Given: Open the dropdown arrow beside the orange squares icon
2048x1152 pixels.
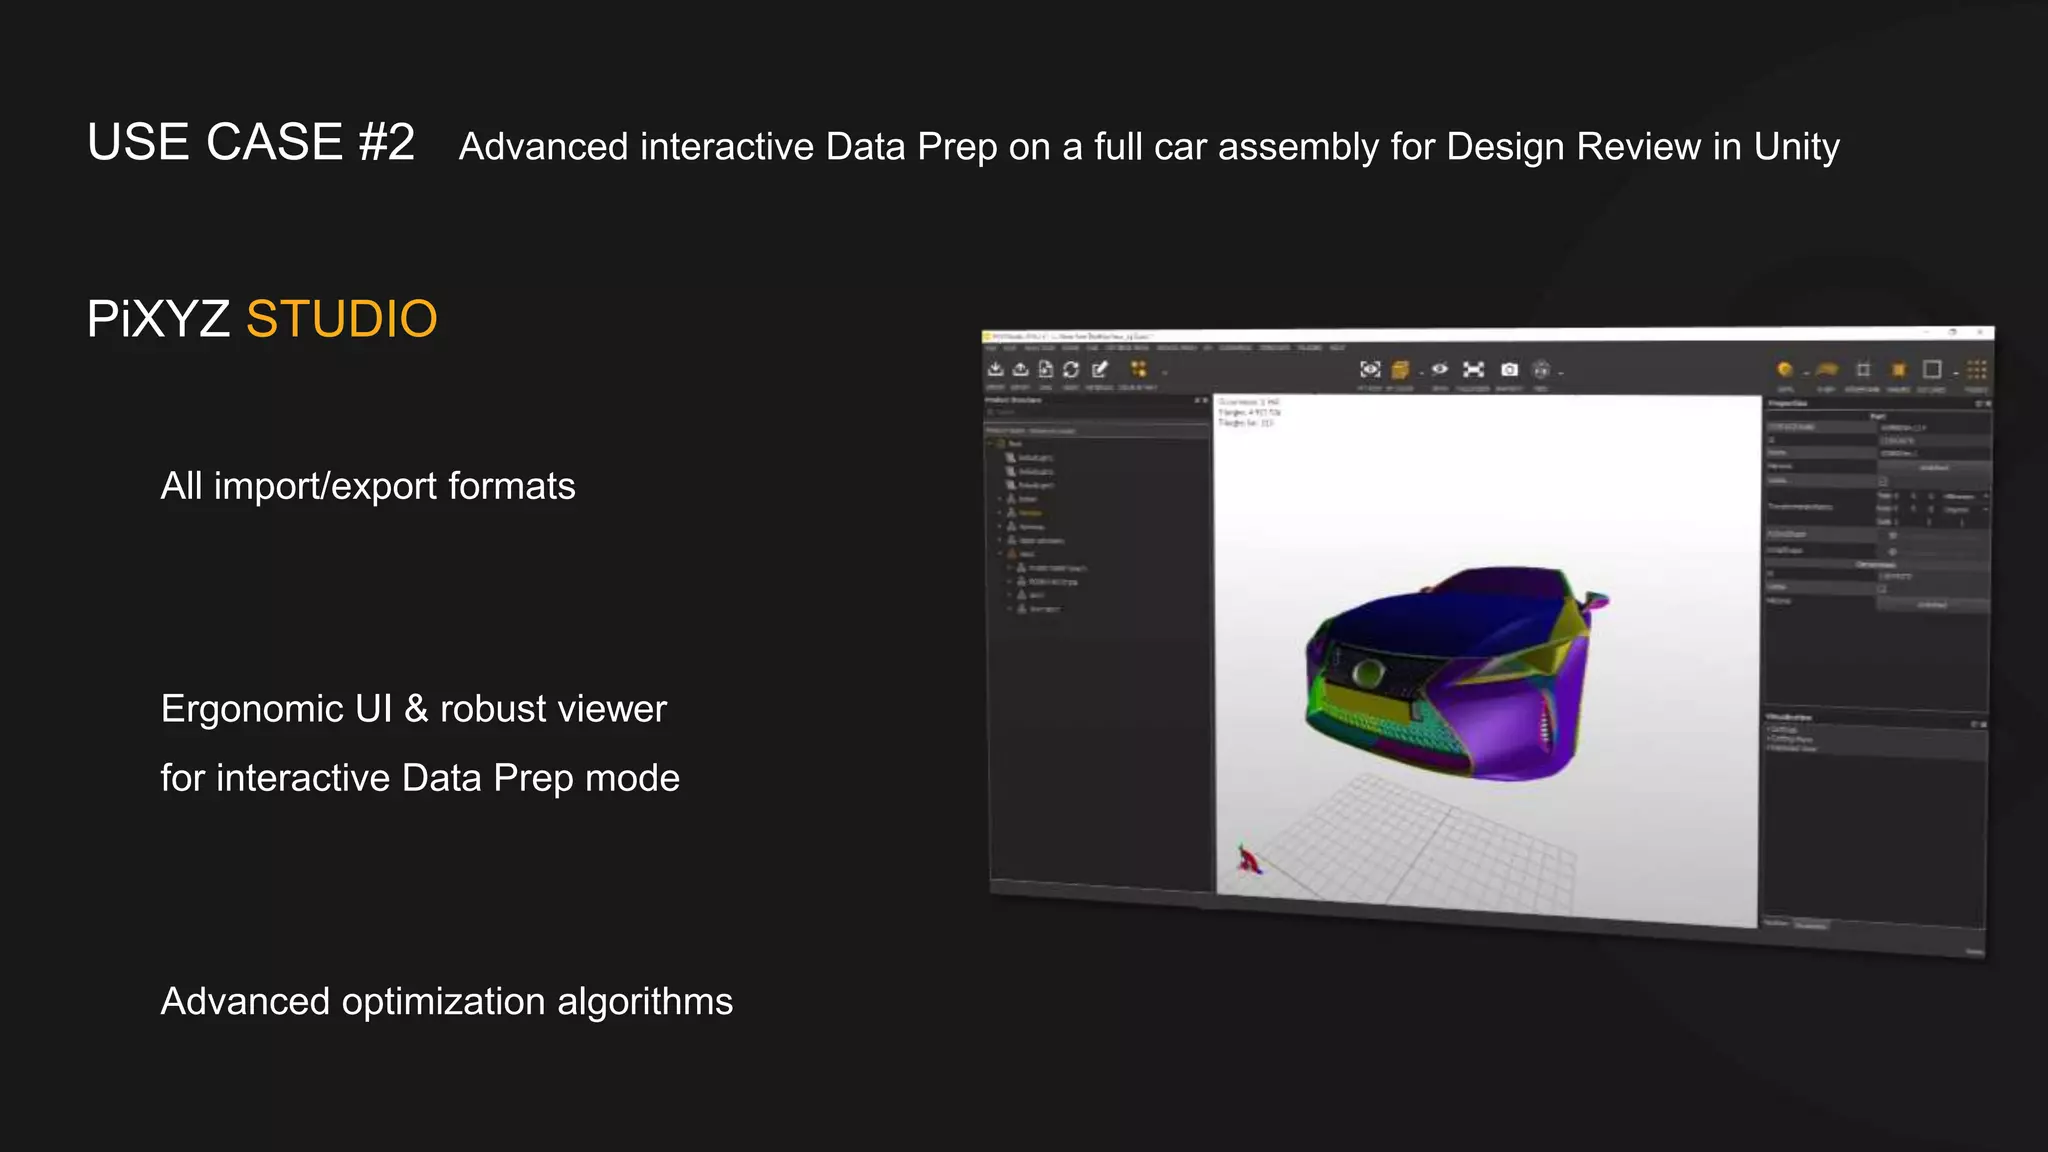Looking at the screenshot, I should (1165, 373).
